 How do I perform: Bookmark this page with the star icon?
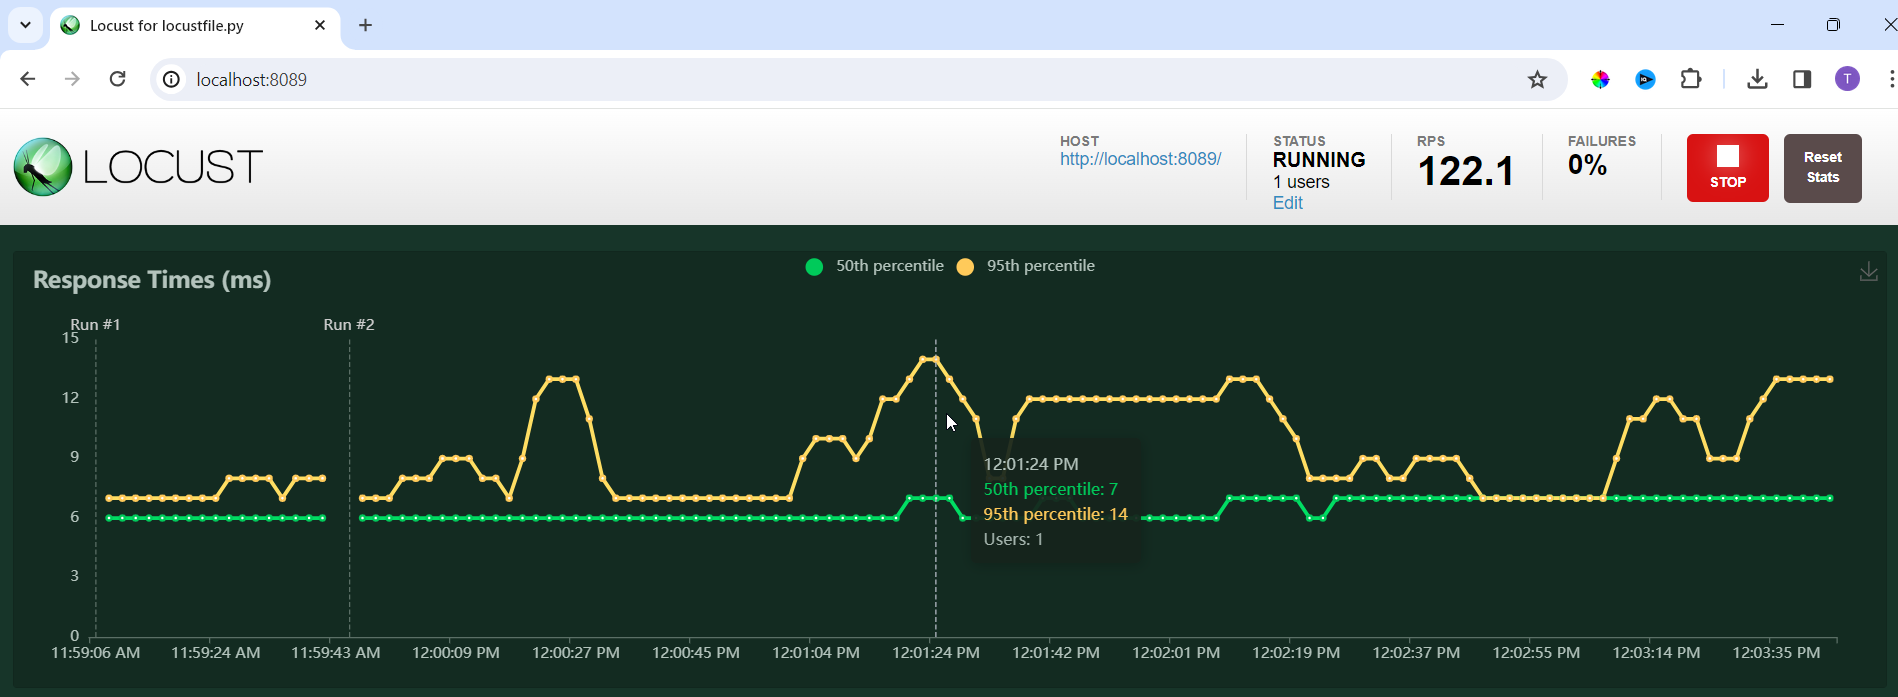1537,80
